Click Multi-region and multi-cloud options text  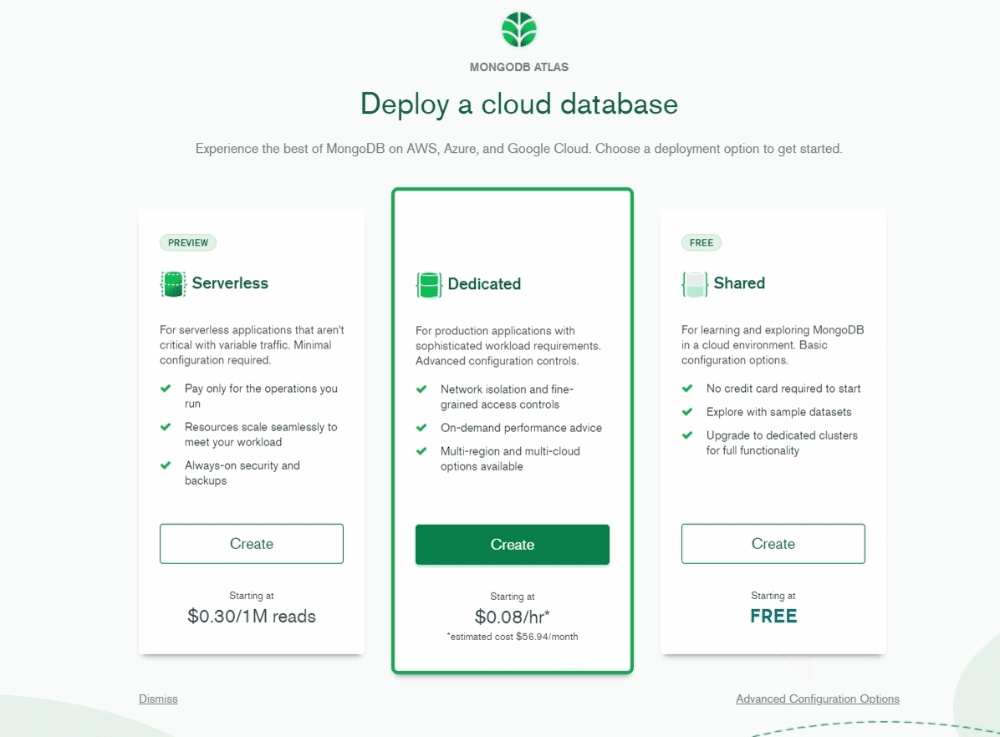tap(510, 458)
